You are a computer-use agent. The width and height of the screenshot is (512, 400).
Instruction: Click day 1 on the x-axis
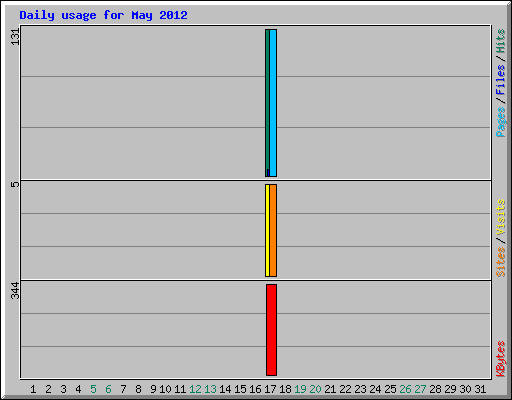coord(33,389)
